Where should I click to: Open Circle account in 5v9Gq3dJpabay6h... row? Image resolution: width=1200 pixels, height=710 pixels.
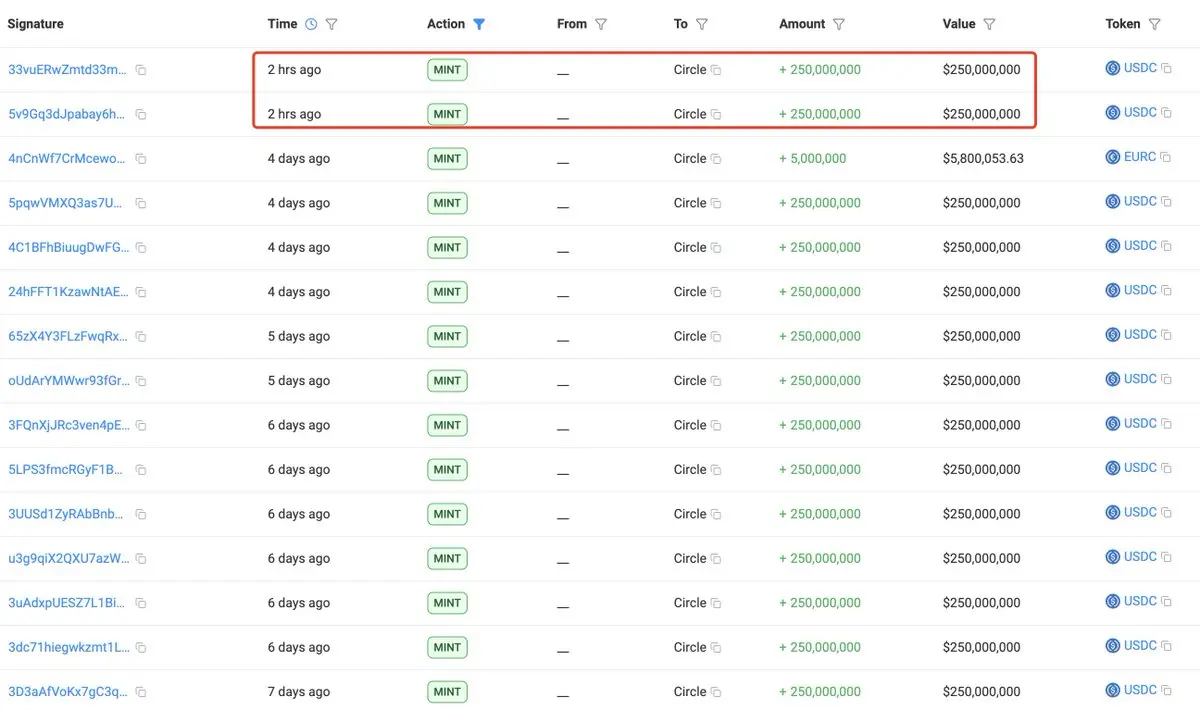[690, 114]
